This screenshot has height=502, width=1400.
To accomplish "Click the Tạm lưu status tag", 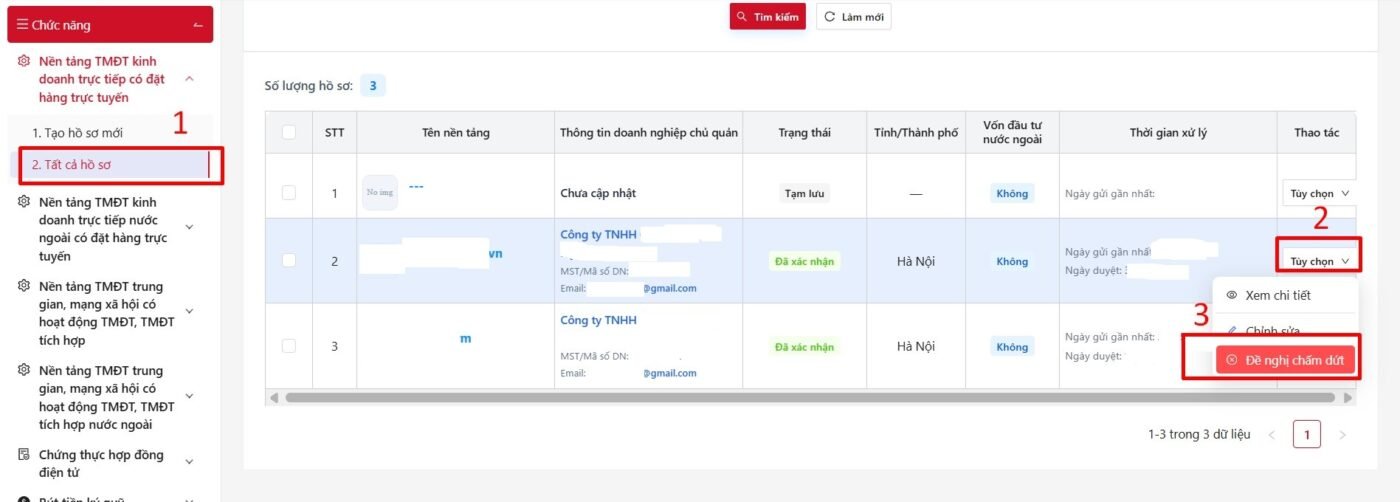I will point(806,194).
